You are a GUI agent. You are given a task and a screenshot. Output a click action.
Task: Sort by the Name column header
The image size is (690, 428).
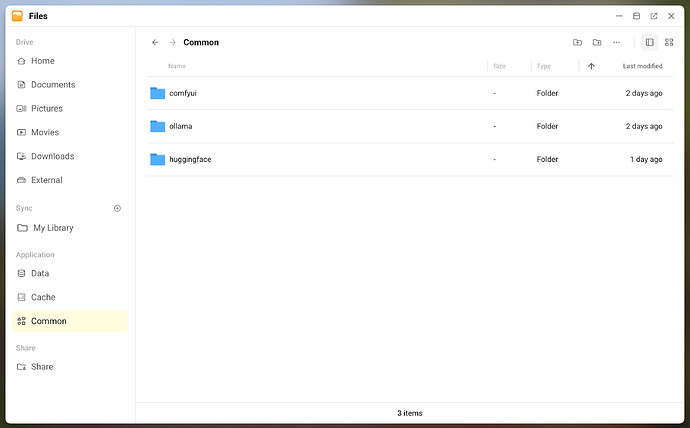(x=177, y=66)
